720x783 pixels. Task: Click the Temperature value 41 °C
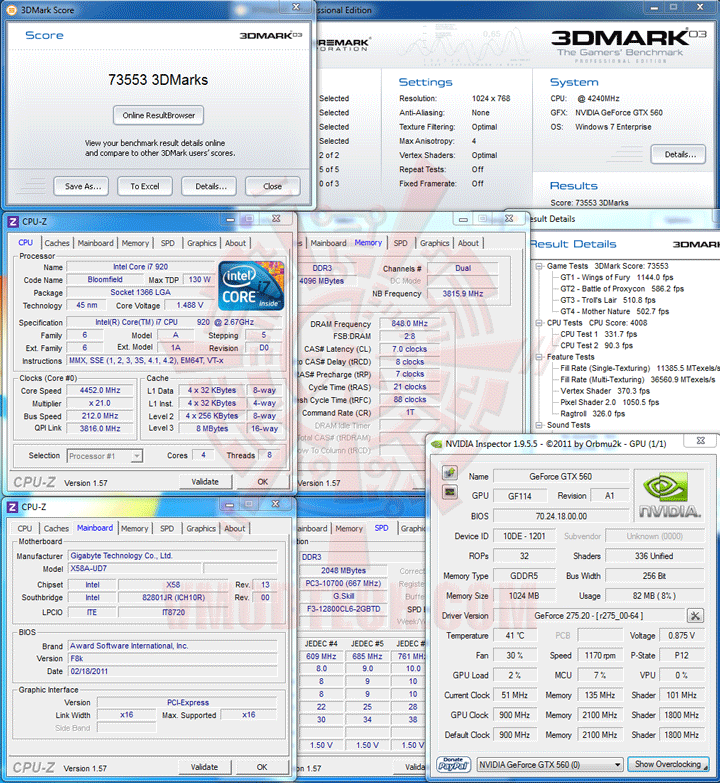coord(515,636)
